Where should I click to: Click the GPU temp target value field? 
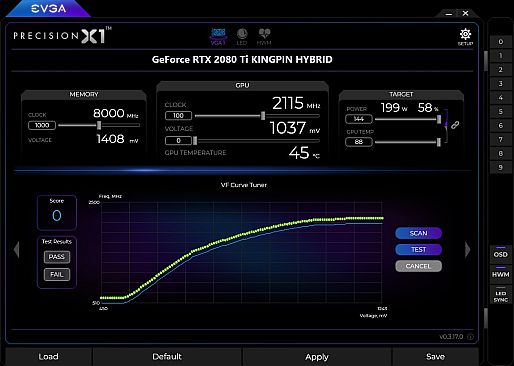[x=359, y=142]
